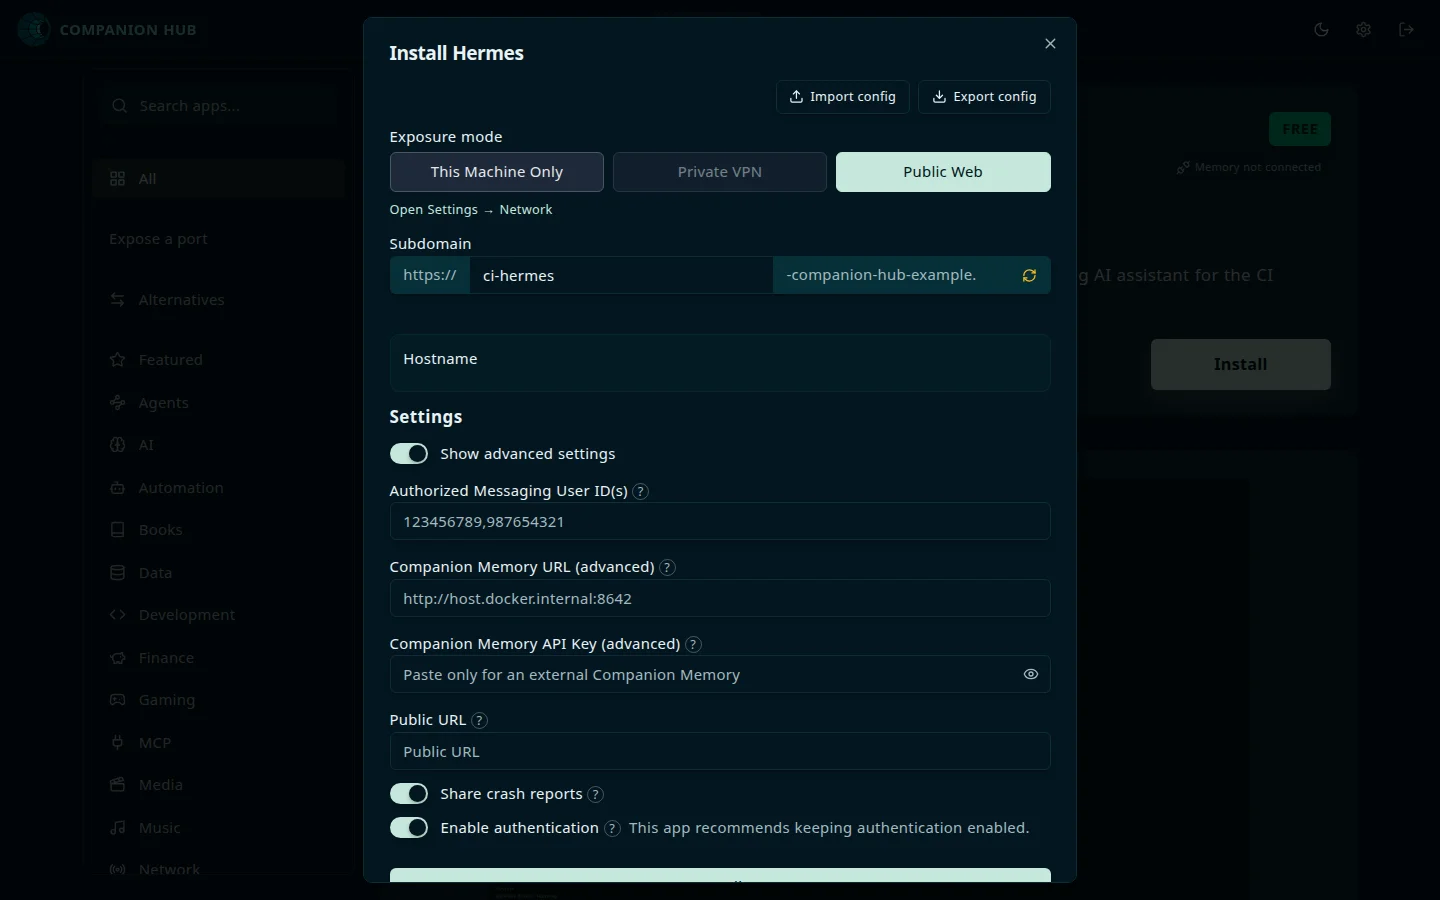Click the Authorized Messaging User ID(s) field
Screen dimensions: 1440x900
point(720,522)
